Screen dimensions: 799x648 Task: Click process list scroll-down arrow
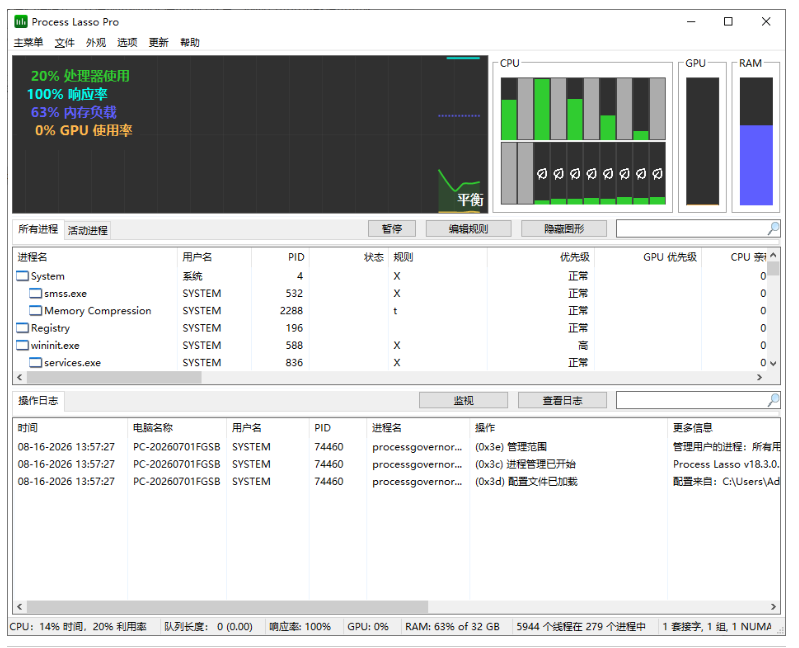click(773, 363)
